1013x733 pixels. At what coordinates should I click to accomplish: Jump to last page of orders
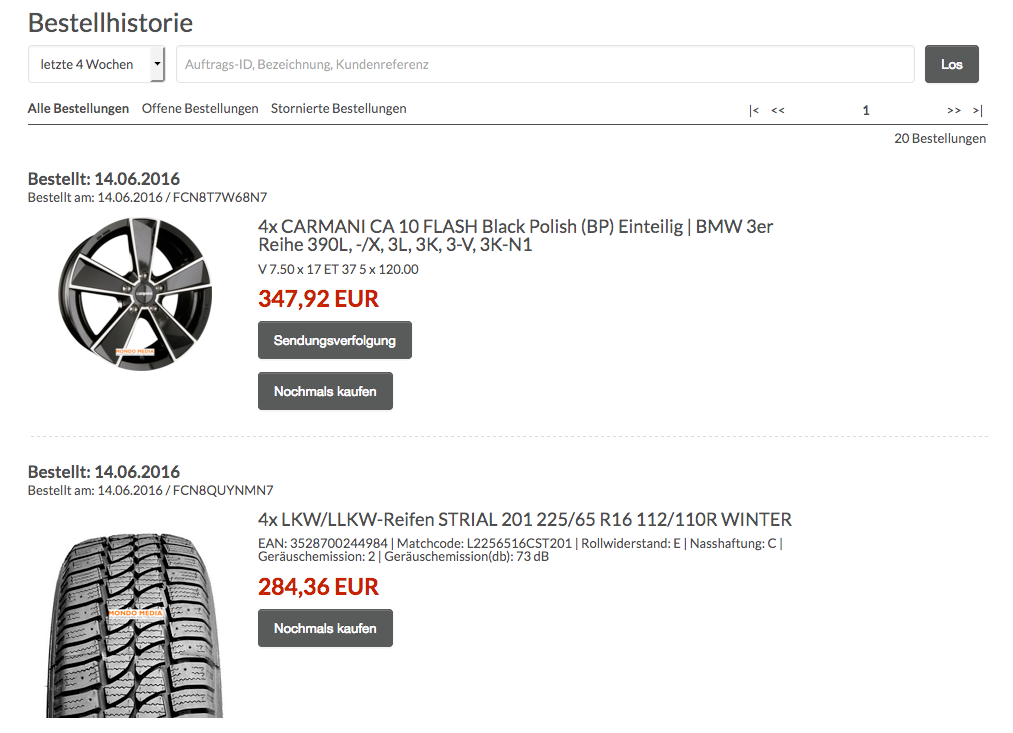click(978, 110)
